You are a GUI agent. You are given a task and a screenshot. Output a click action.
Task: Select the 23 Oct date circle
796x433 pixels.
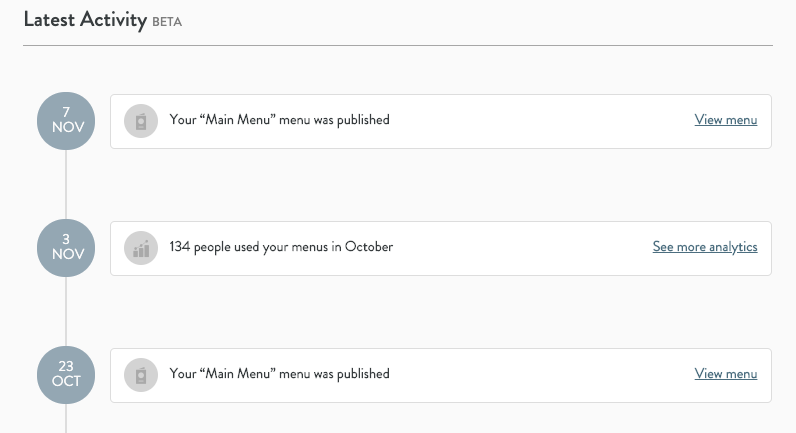[66, 375]
